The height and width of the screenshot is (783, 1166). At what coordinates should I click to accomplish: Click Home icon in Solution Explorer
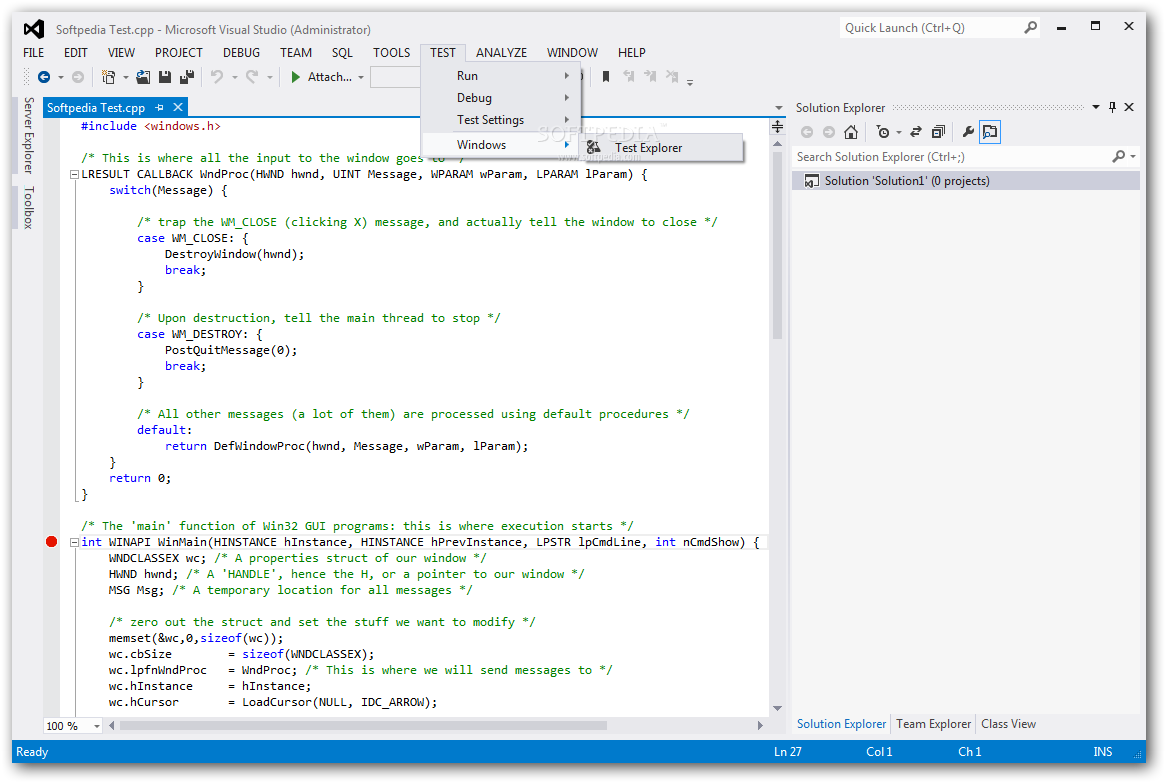pos(851,132)
